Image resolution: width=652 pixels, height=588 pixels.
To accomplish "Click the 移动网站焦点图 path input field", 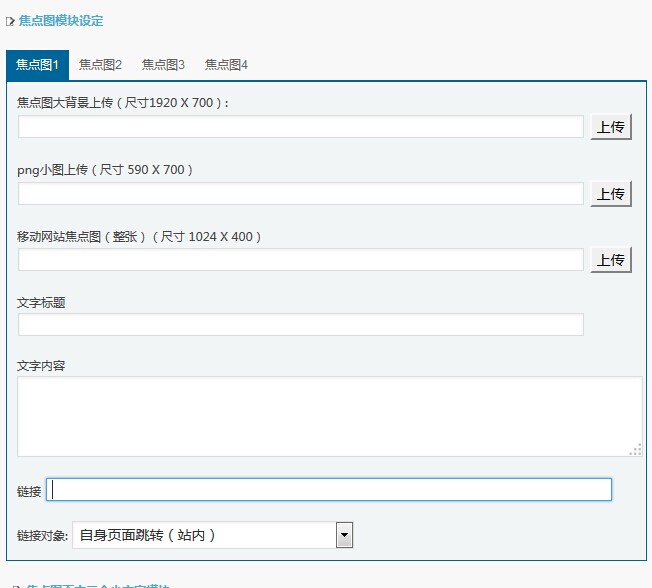I will 300,260.
